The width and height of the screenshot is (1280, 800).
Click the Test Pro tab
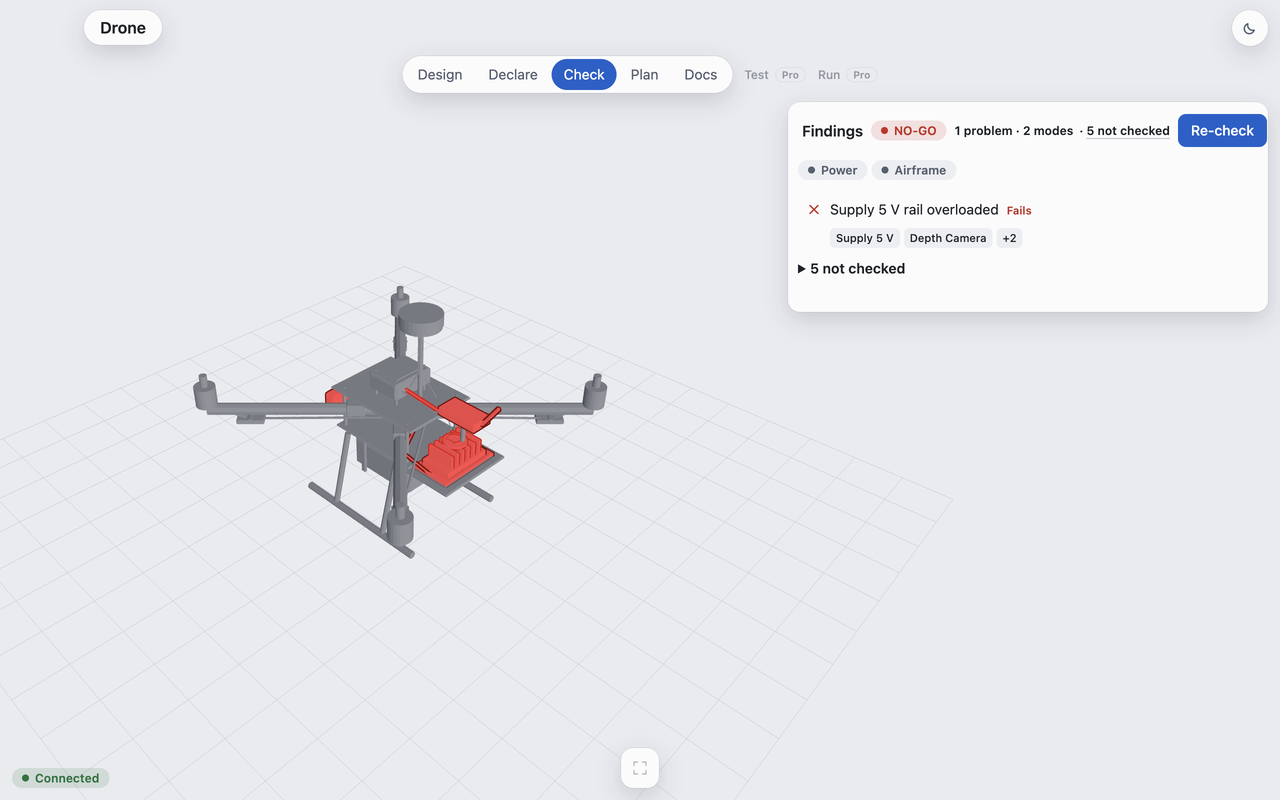tap(774, 75)
